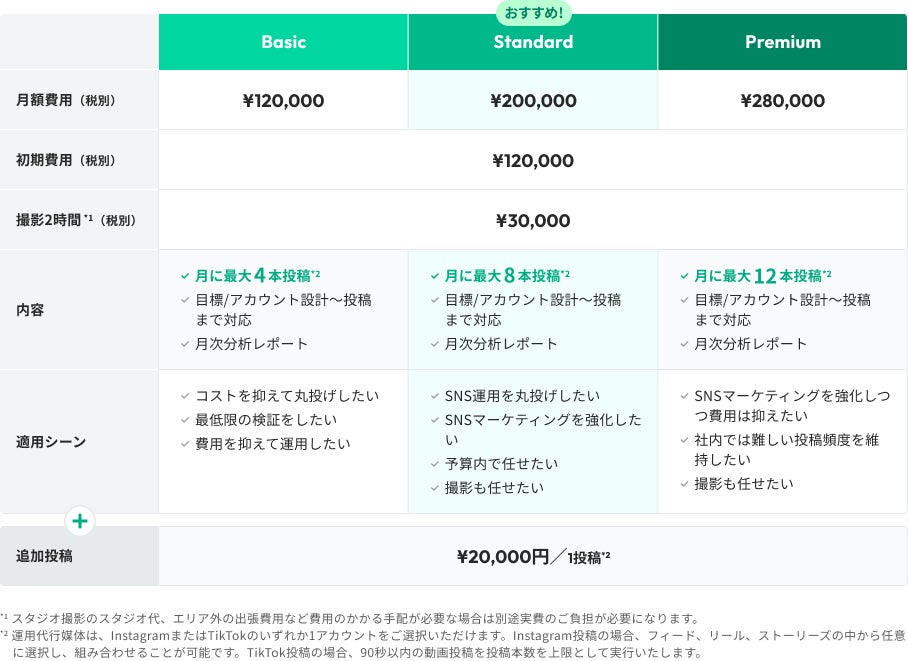Click the checkmark beside 月次分析レポート in Premium column
908x661 pixels.
pyautogui.click(x=685, y=344)
